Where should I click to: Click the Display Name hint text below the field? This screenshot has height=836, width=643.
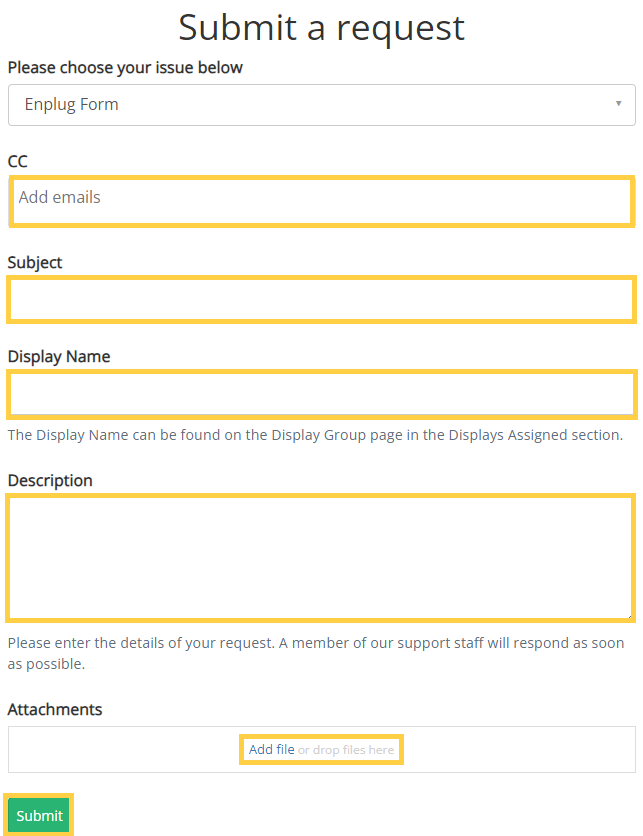(x=315, y=435)
